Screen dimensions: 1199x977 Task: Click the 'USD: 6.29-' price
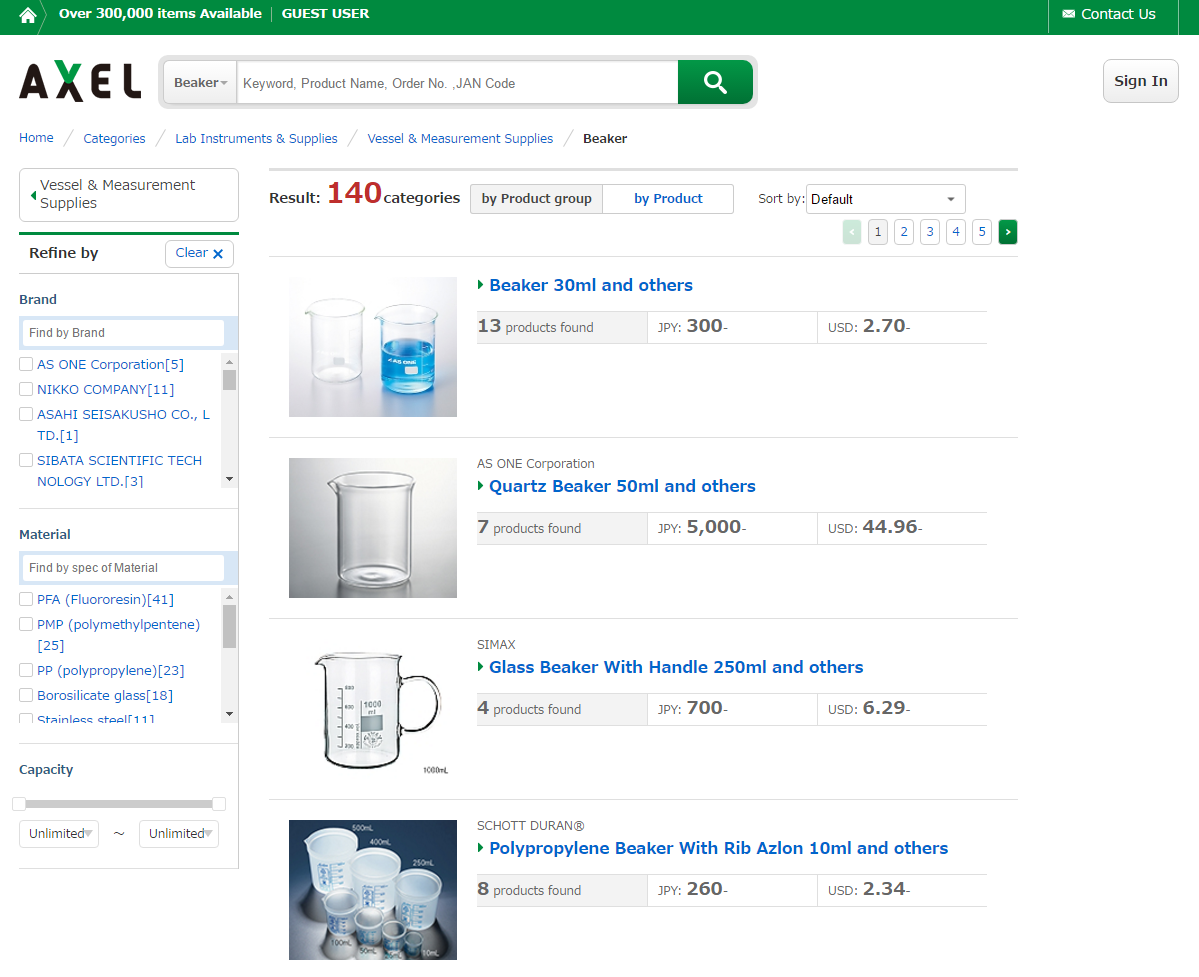869,709
